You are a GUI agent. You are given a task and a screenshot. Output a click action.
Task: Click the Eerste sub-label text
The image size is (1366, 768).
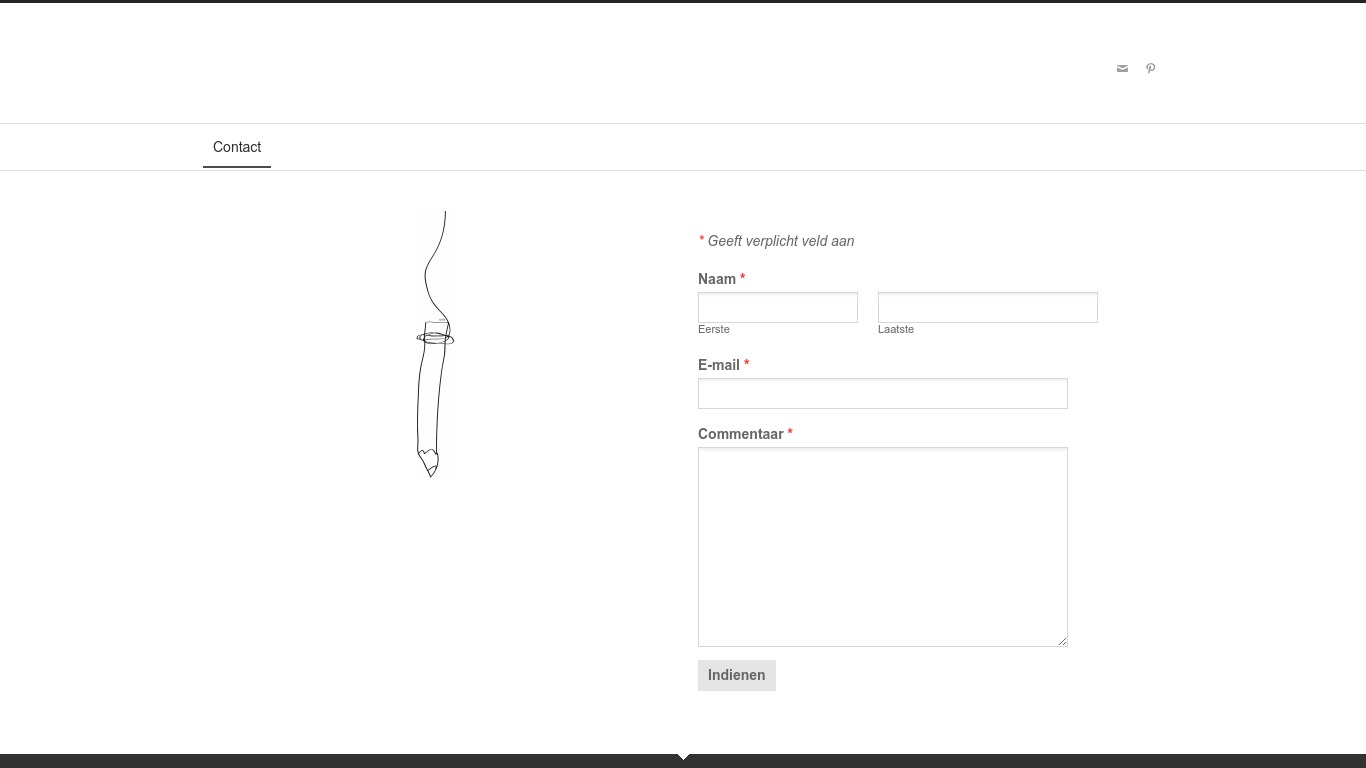pyautogui.click(x=713, y=329)
